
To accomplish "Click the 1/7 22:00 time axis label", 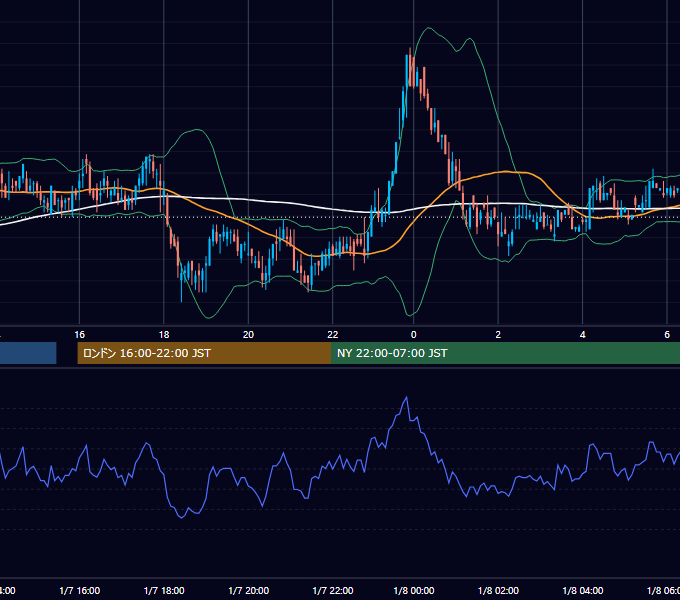I will (333, 590).
